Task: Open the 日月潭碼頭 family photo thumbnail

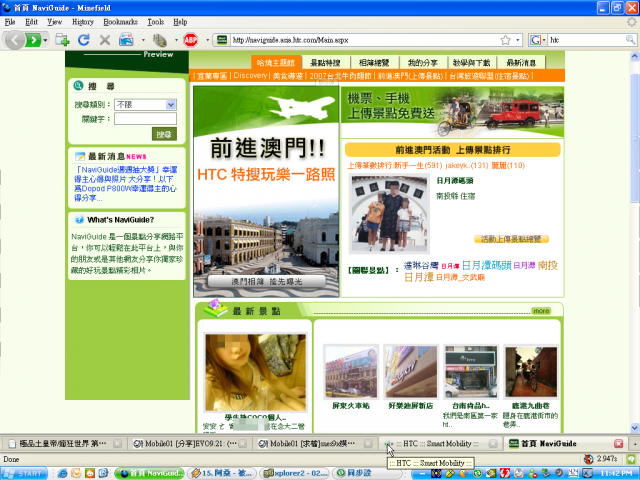Action: click(x=389, y=213)
